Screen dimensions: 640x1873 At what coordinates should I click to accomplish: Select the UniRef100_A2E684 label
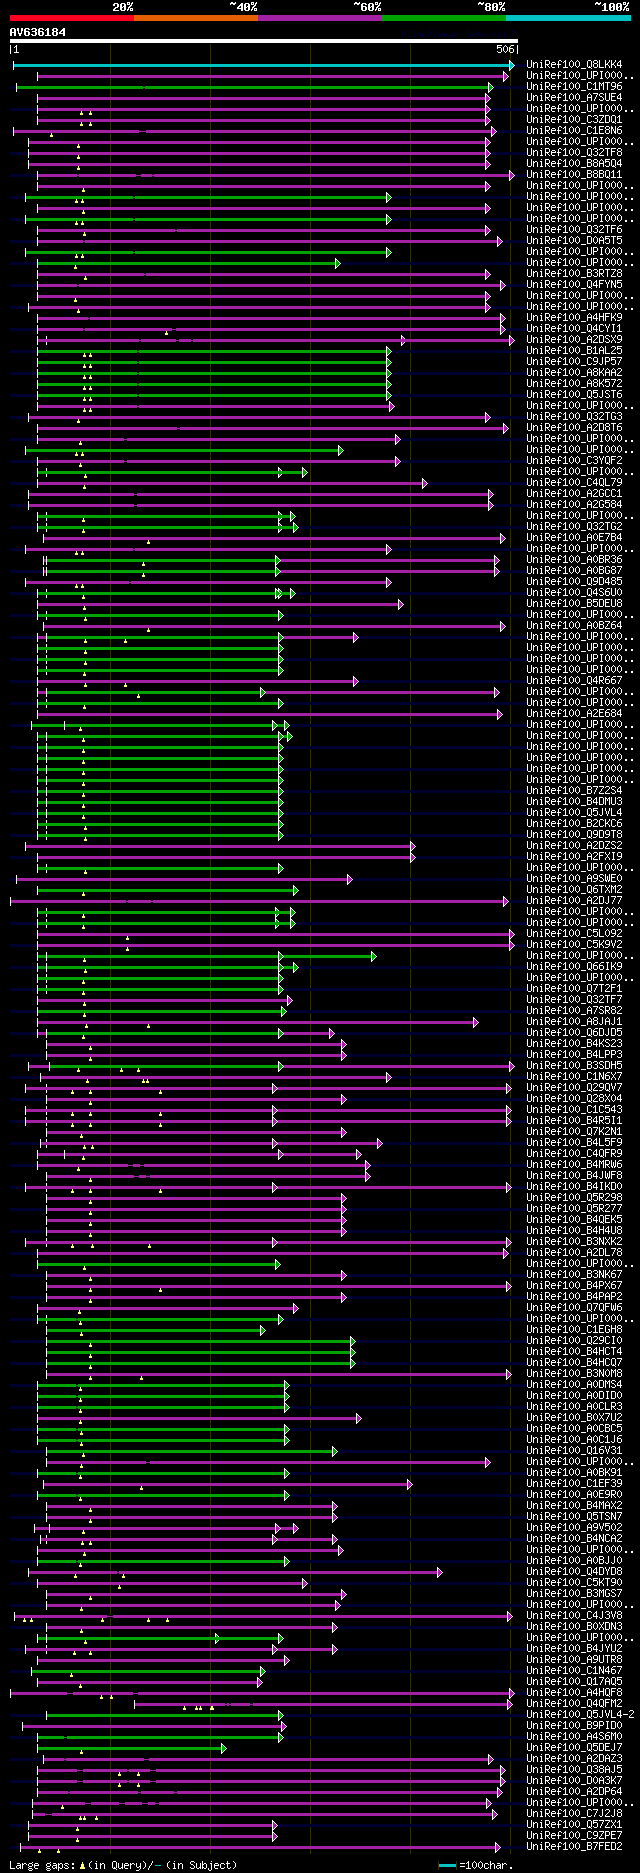574,714
